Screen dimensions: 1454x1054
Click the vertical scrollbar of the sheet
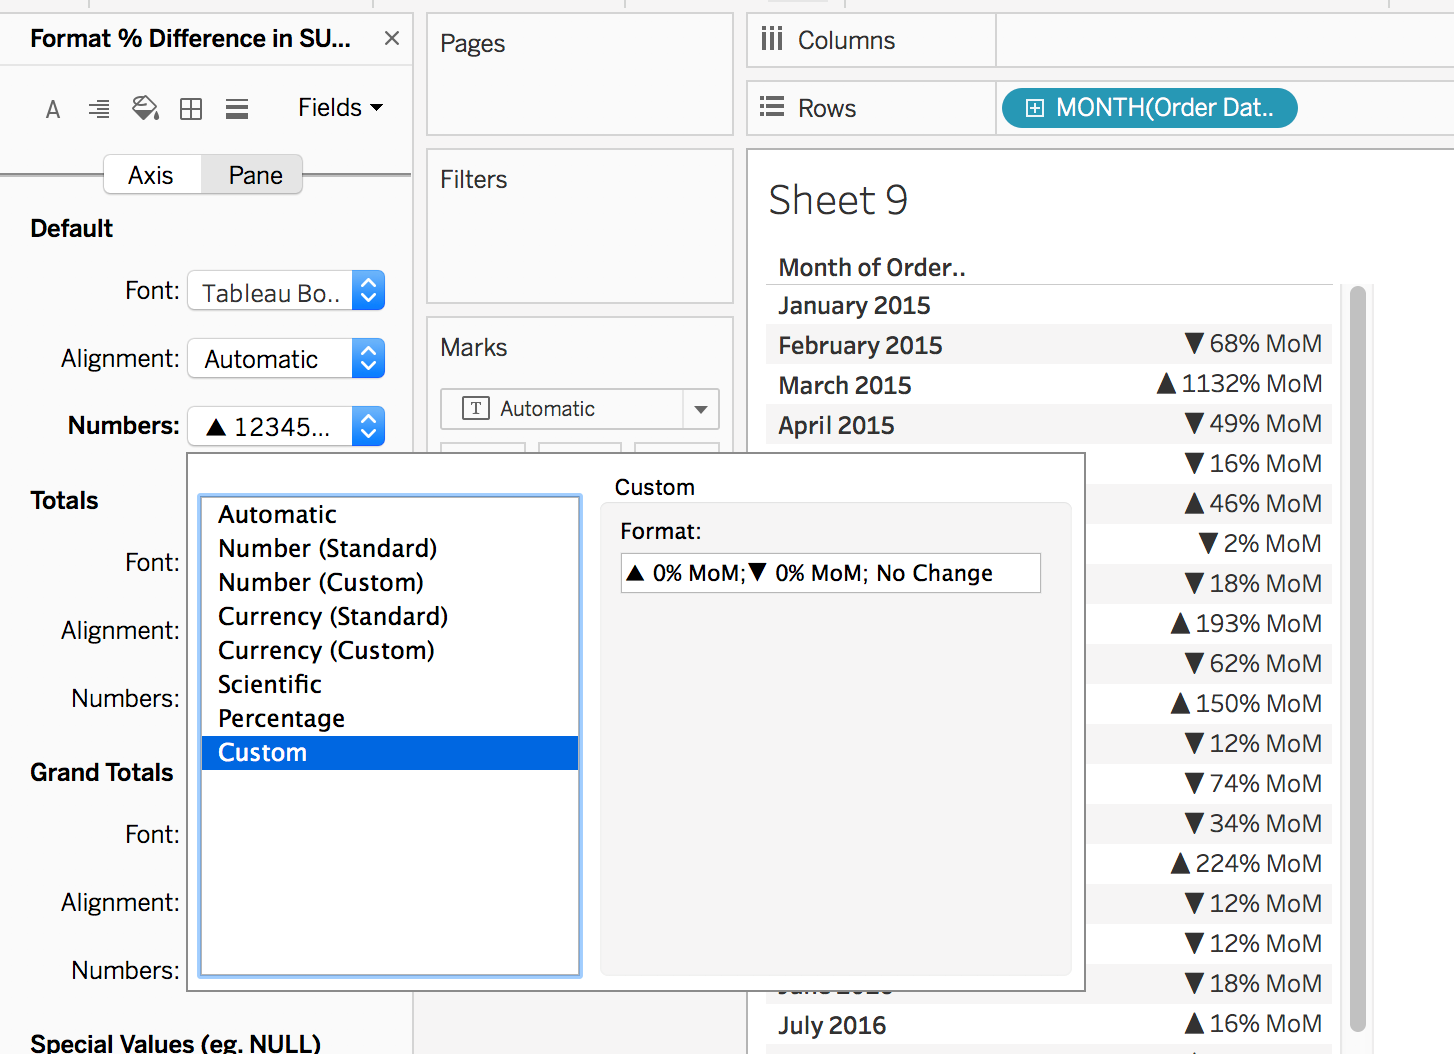pyautogui.click(x=1357, y=658)
